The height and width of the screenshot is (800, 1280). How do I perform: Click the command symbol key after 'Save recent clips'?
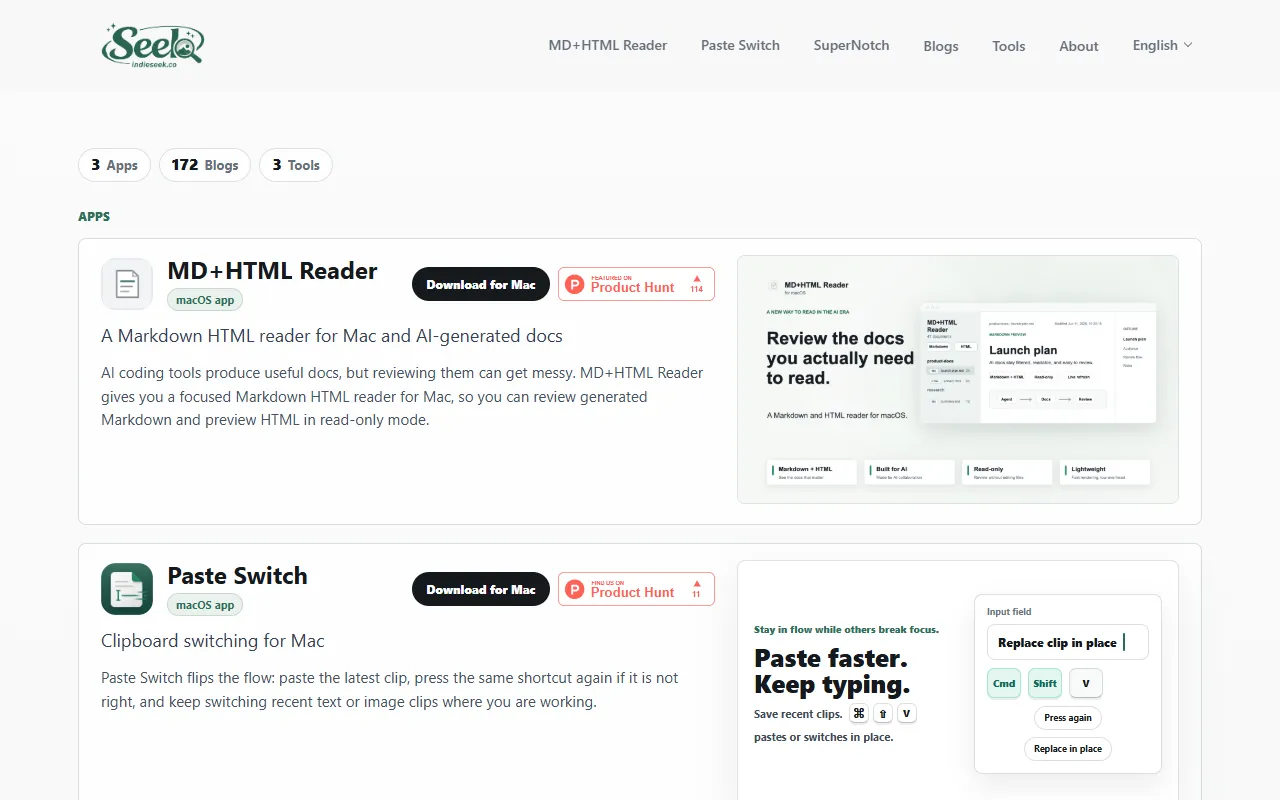tap(859, 714)
